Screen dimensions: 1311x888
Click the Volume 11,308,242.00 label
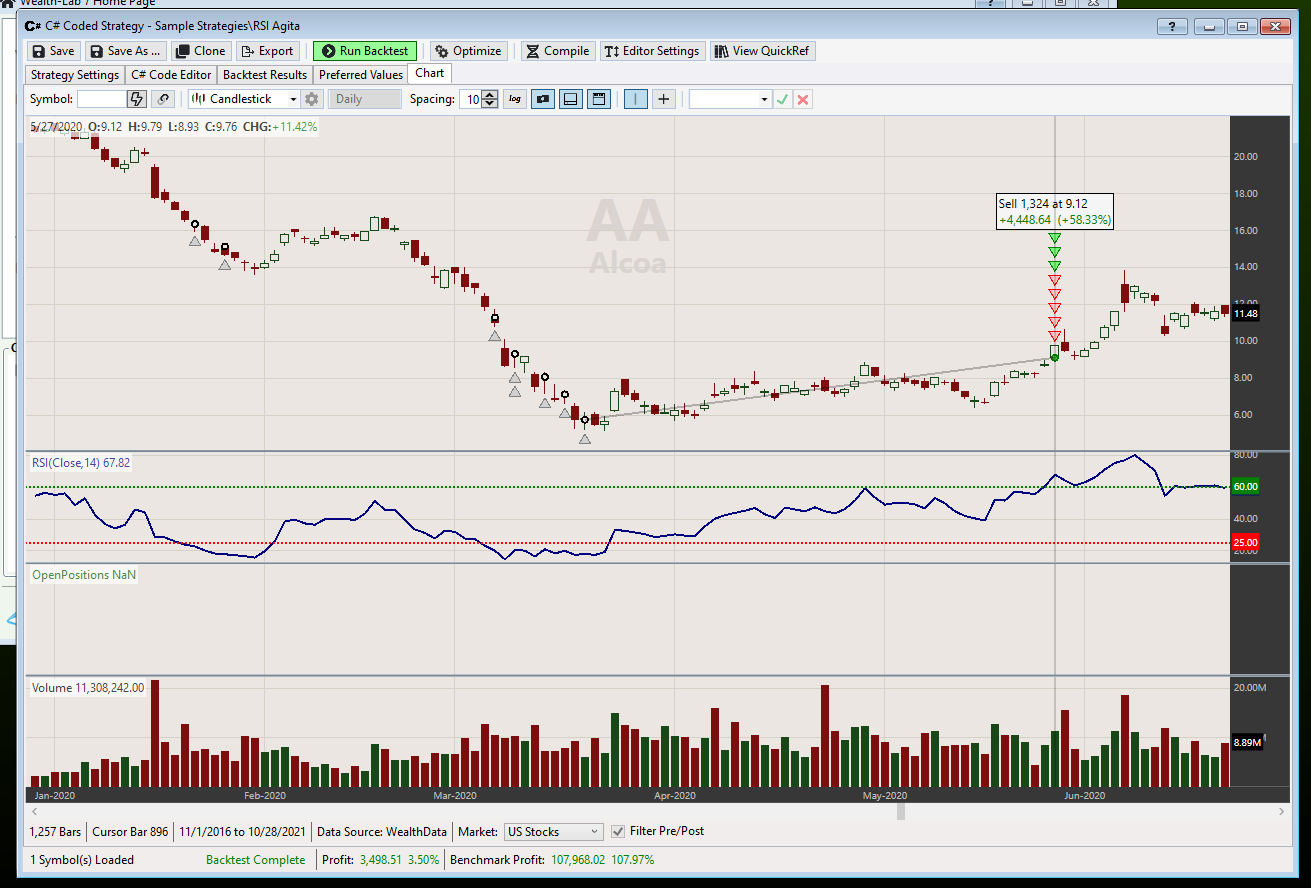tap(88, 688)
